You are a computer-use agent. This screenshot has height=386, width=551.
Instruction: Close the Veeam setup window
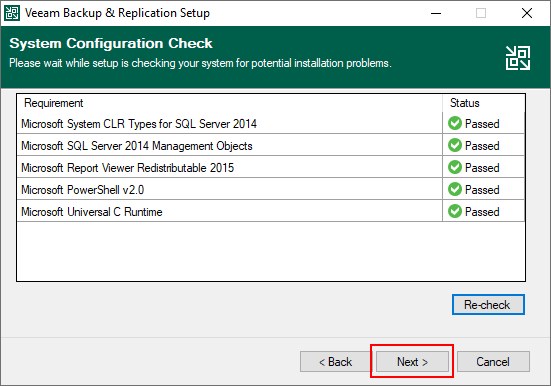coord(527,13)
